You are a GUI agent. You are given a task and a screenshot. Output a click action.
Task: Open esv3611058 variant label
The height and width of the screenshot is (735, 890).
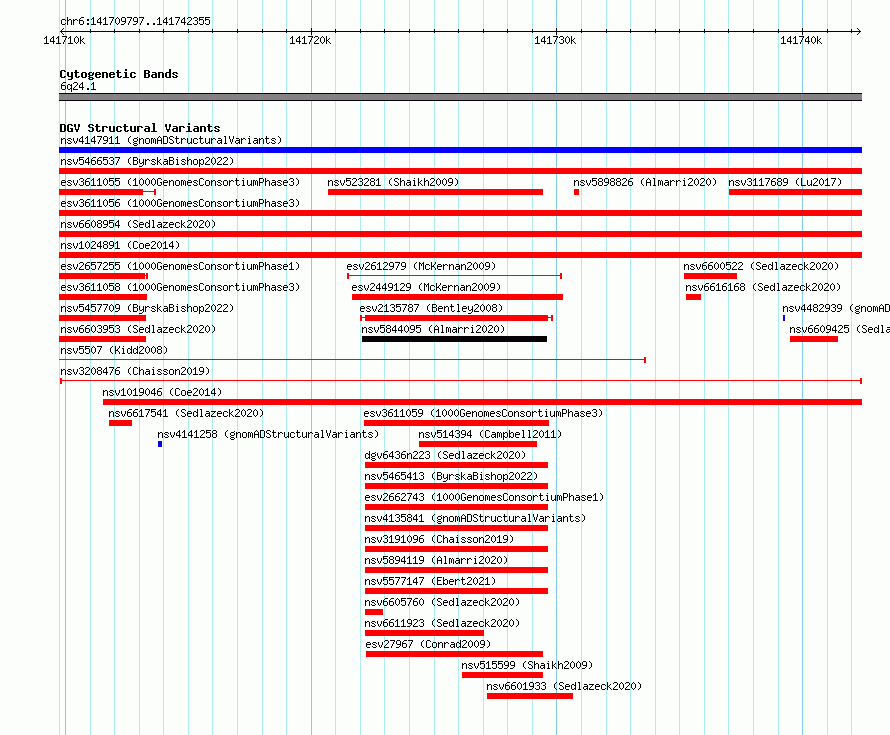(x=180, y=287)
